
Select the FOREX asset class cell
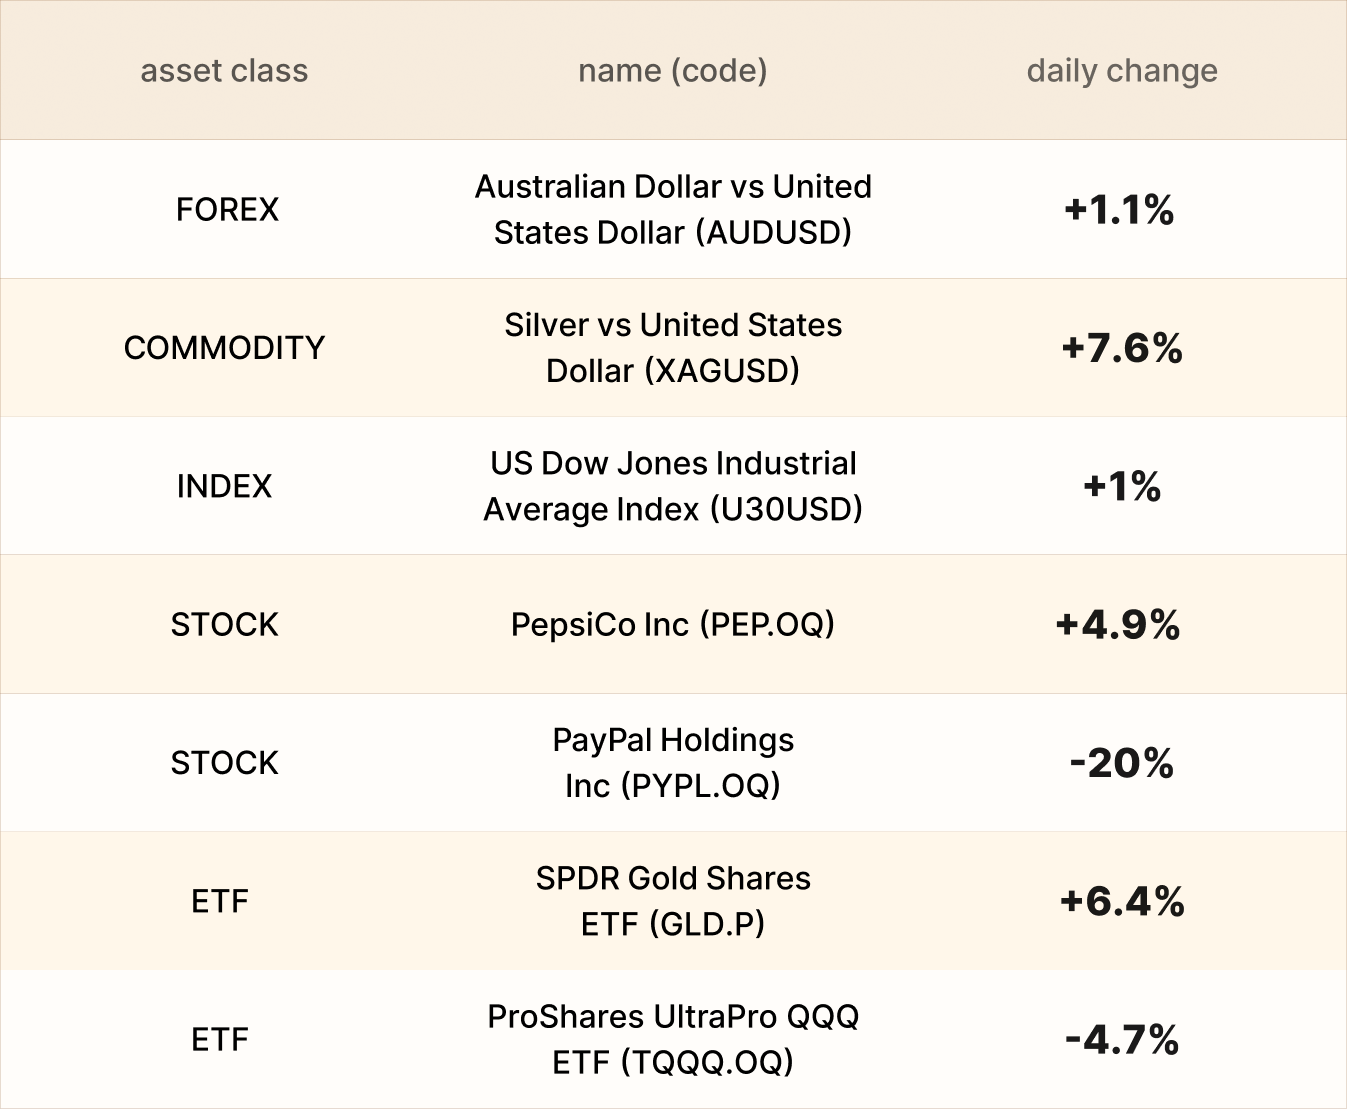tap(227, 210)
